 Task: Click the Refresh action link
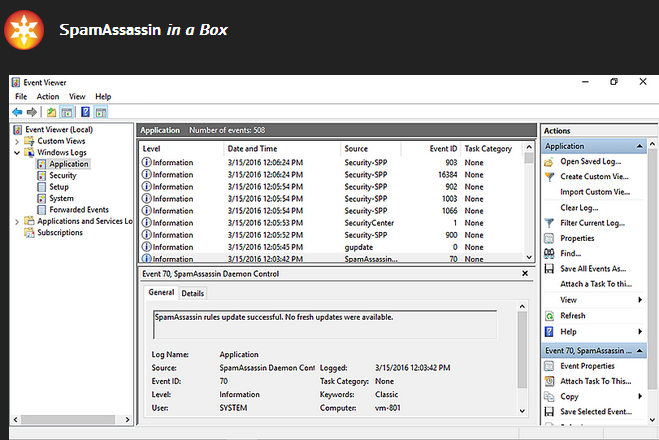tap(572, 316)
